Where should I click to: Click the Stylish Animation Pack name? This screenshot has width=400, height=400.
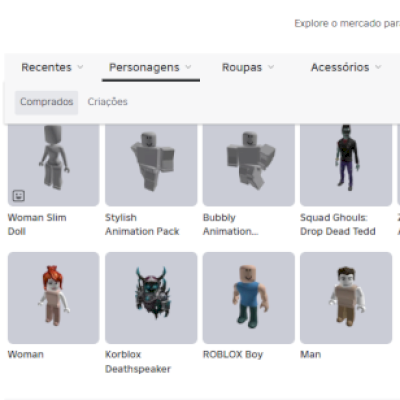tap(142, 224)
